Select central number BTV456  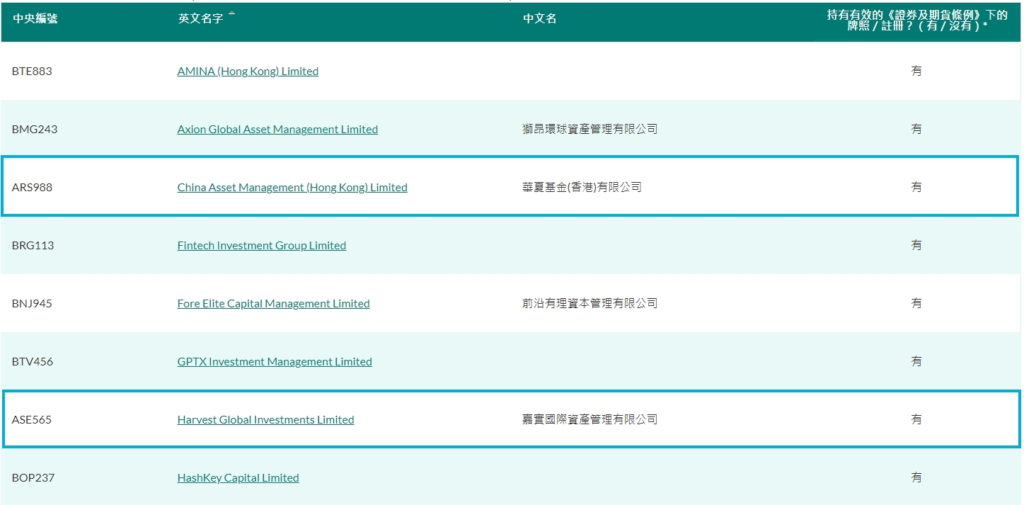coord(33,362)
